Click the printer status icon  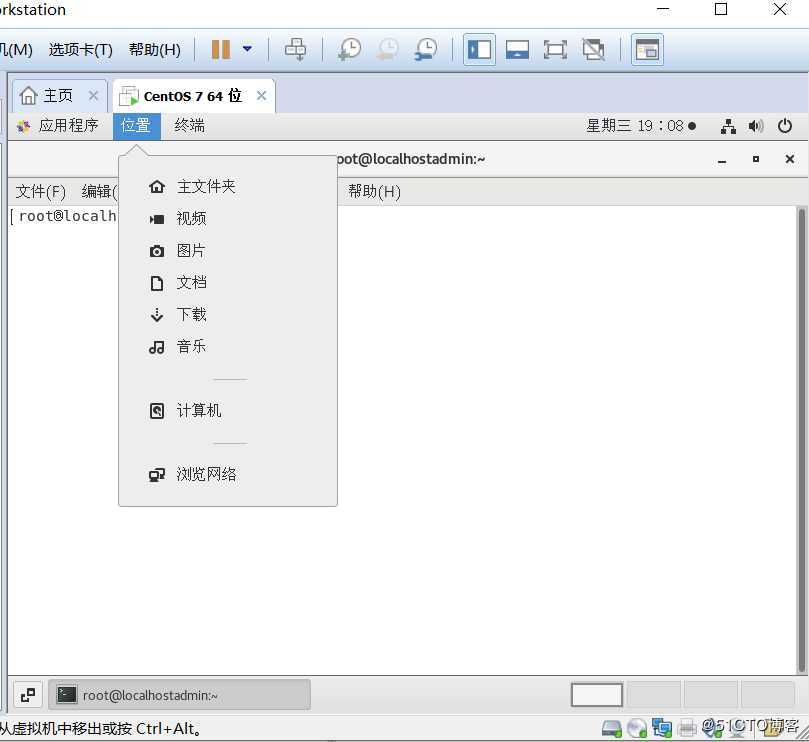click(687, 729)
